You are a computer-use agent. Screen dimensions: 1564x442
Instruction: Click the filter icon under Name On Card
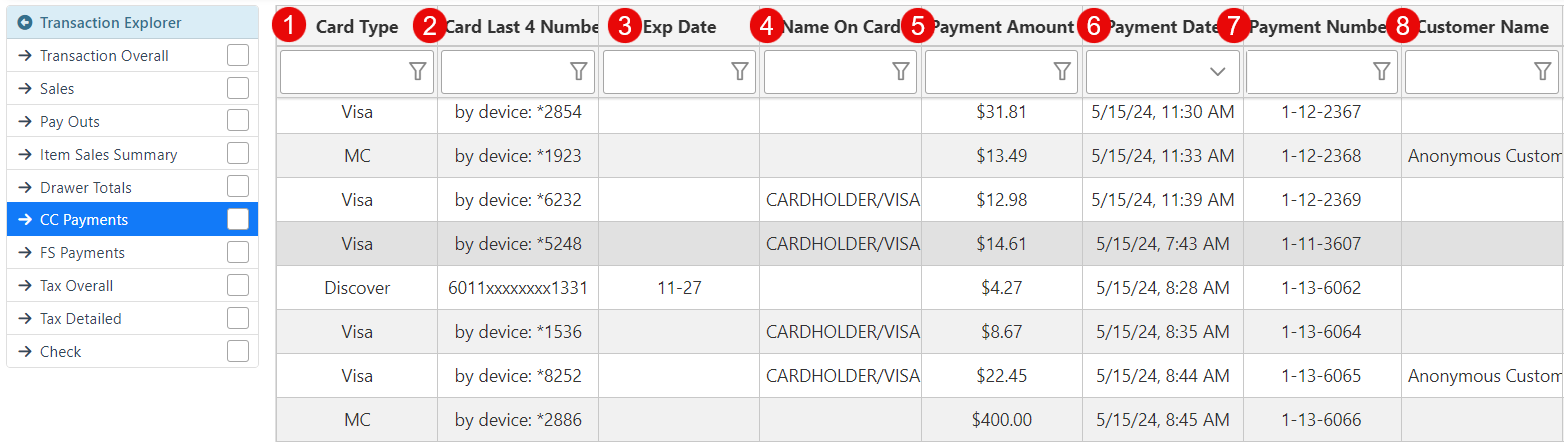point(900,71)
